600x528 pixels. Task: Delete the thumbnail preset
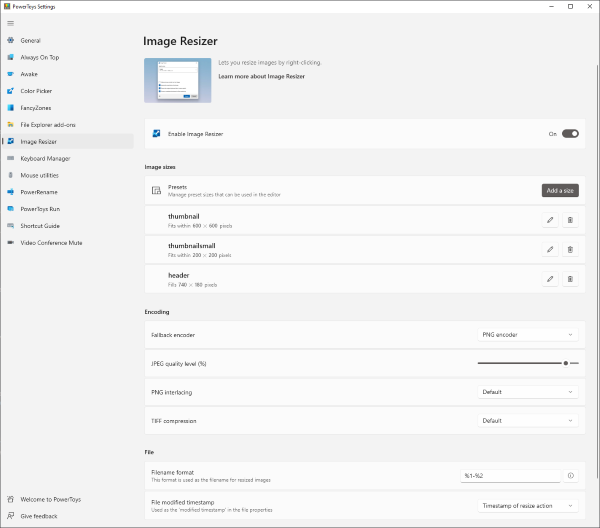coord(570,220)
